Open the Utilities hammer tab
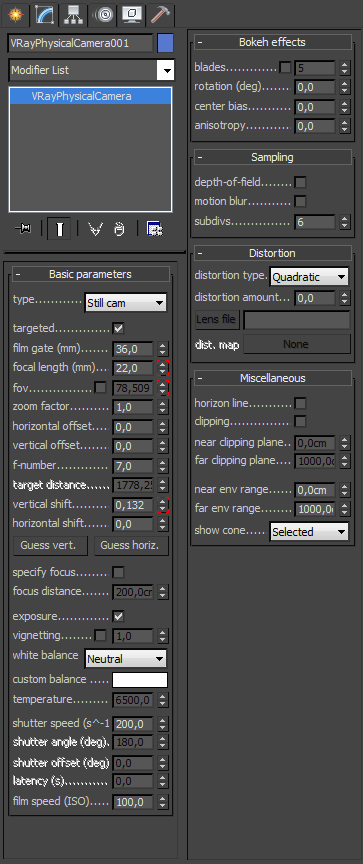The image size is (363, 864). [x=160, y=15]
